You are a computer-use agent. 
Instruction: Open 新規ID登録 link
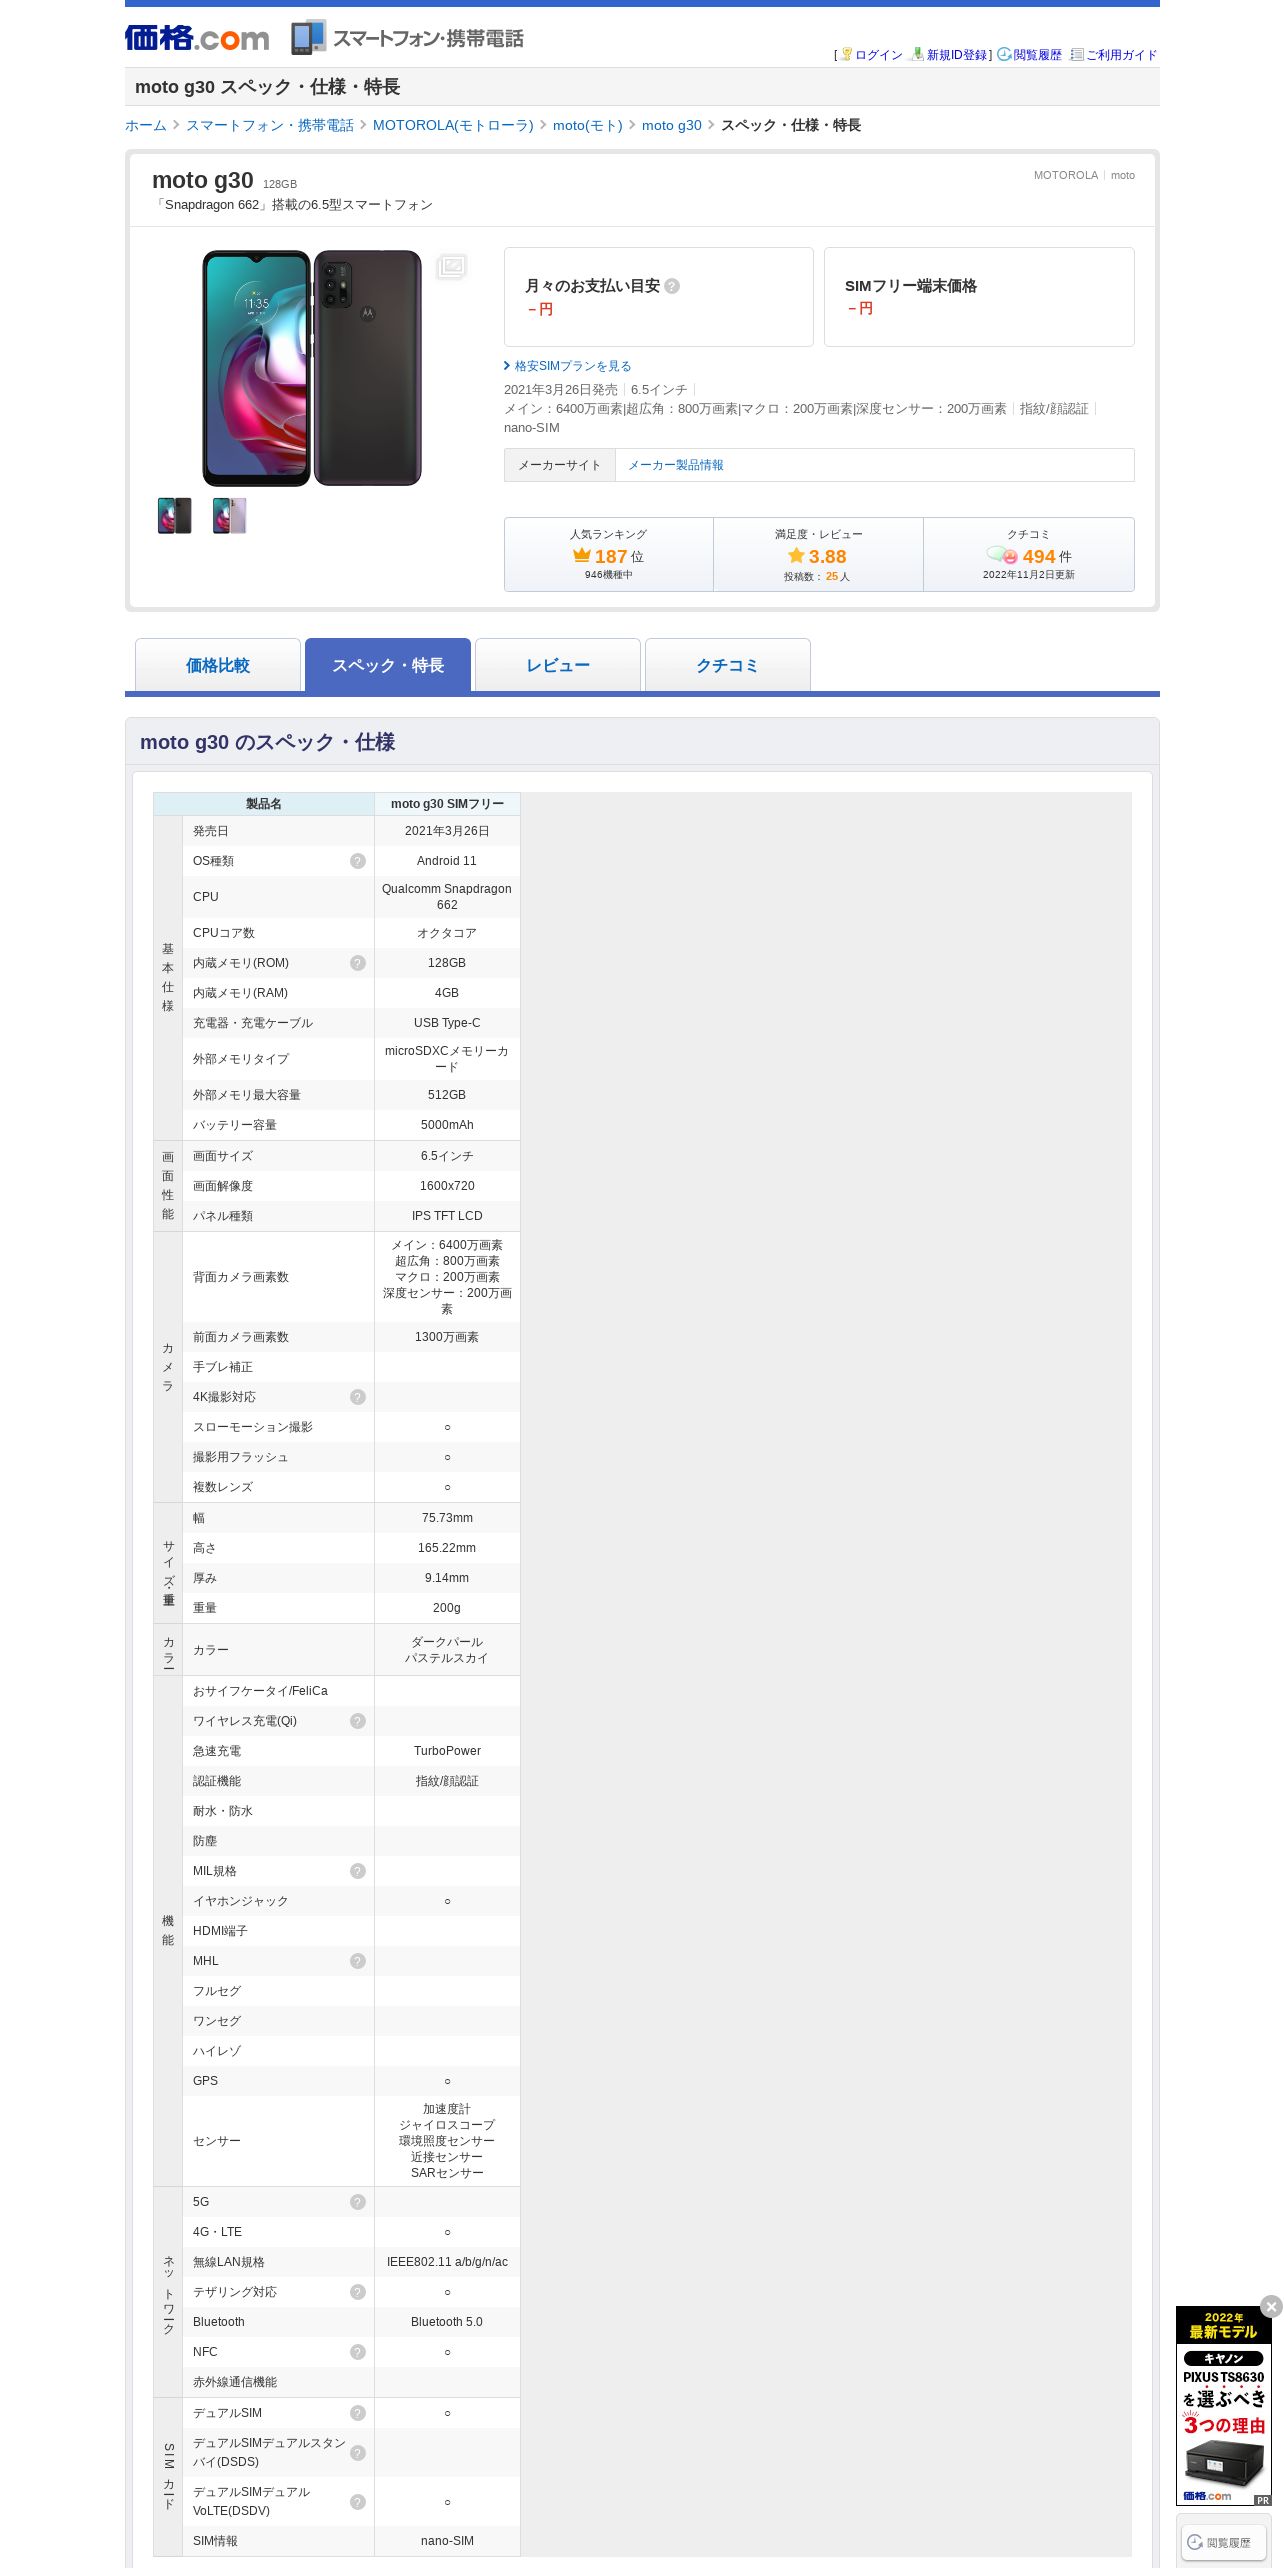click(956, 55)
